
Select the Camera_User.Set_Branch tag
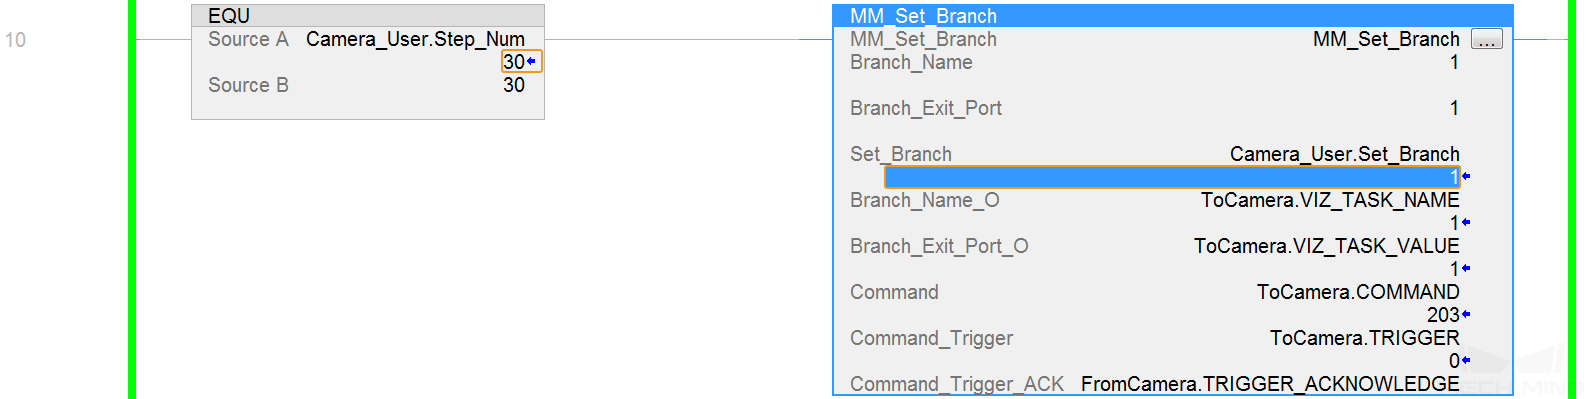point(1345,154)
